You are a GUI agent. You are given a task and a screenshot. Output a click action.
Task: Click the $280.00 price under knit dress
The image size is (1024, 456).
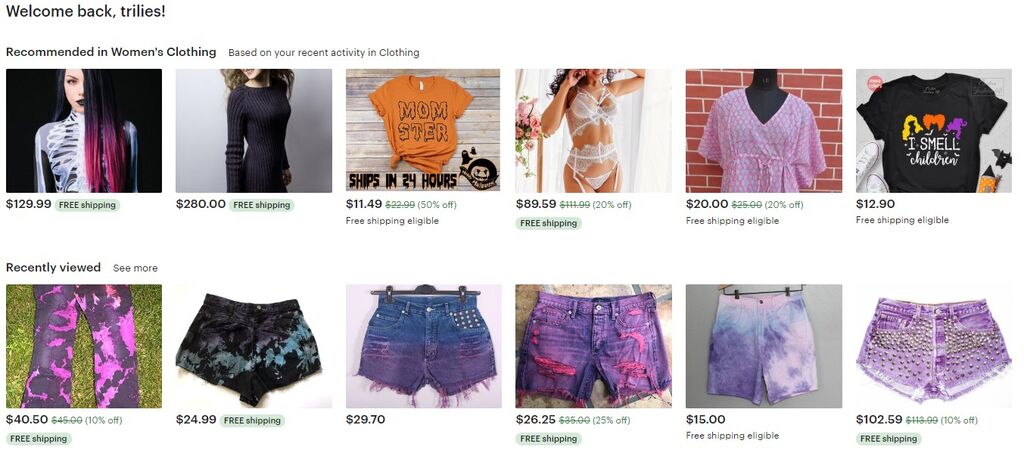[200, 204]
